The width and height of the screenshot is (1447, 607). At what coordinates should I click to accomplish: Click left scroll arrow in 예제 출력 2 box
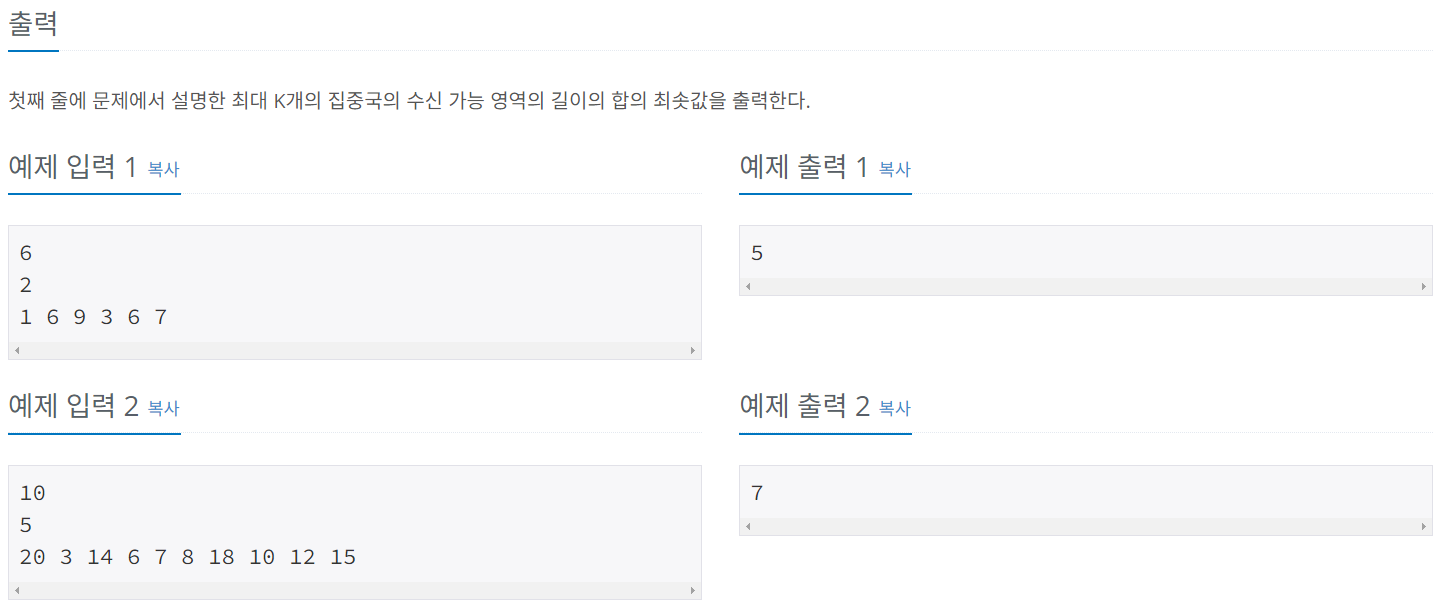(748, 527)
